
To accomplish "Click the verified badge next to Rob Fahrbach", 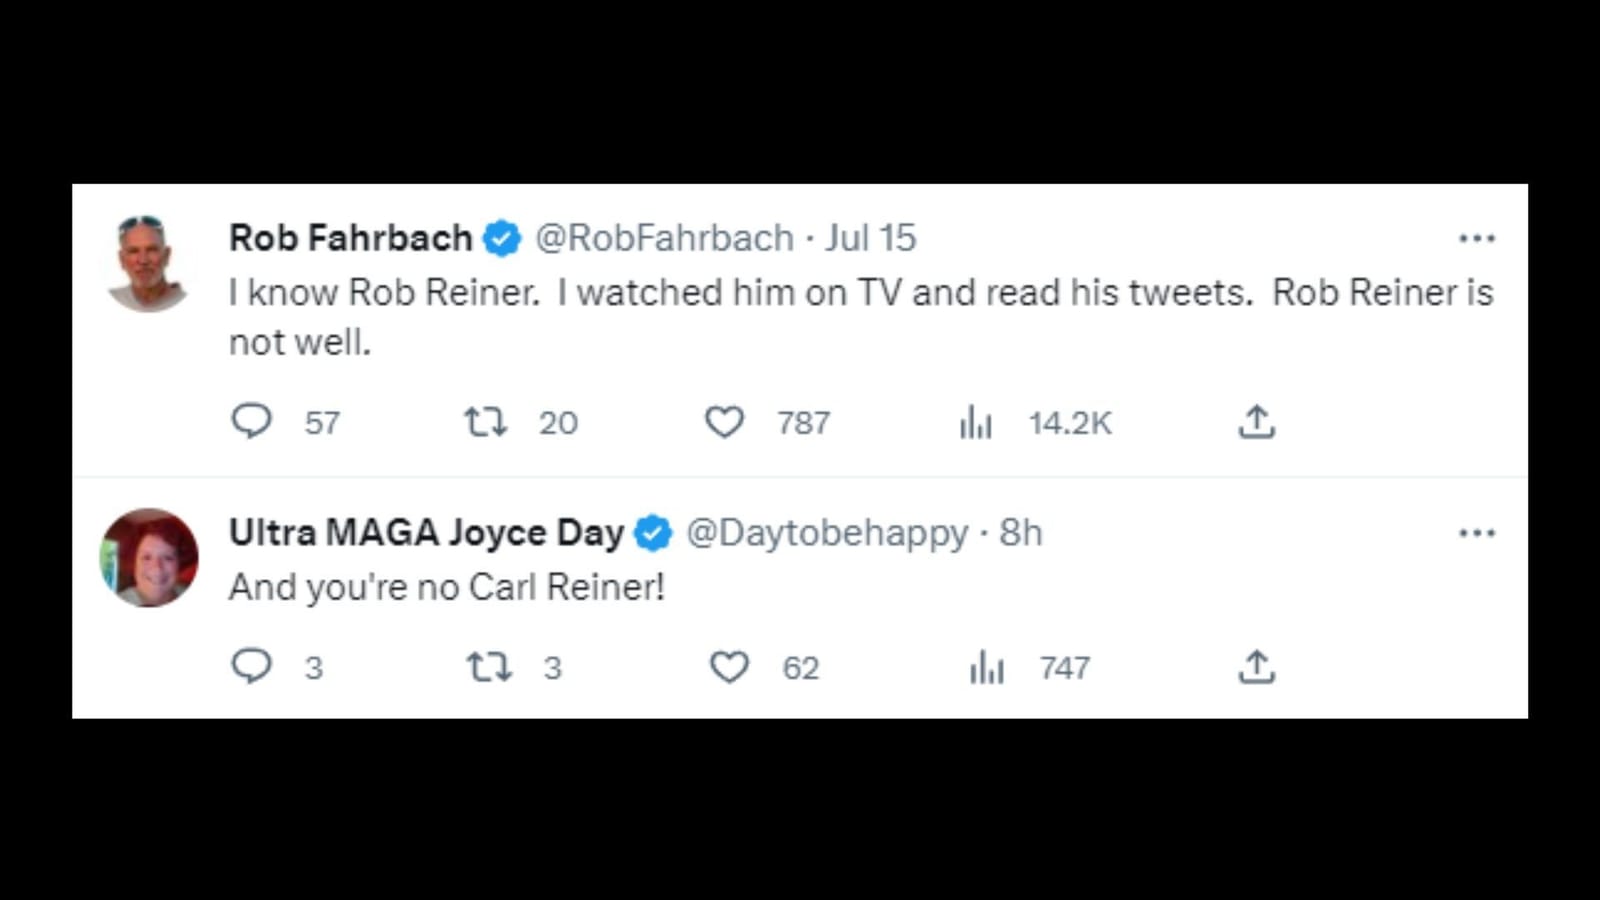I will point(501,238).
